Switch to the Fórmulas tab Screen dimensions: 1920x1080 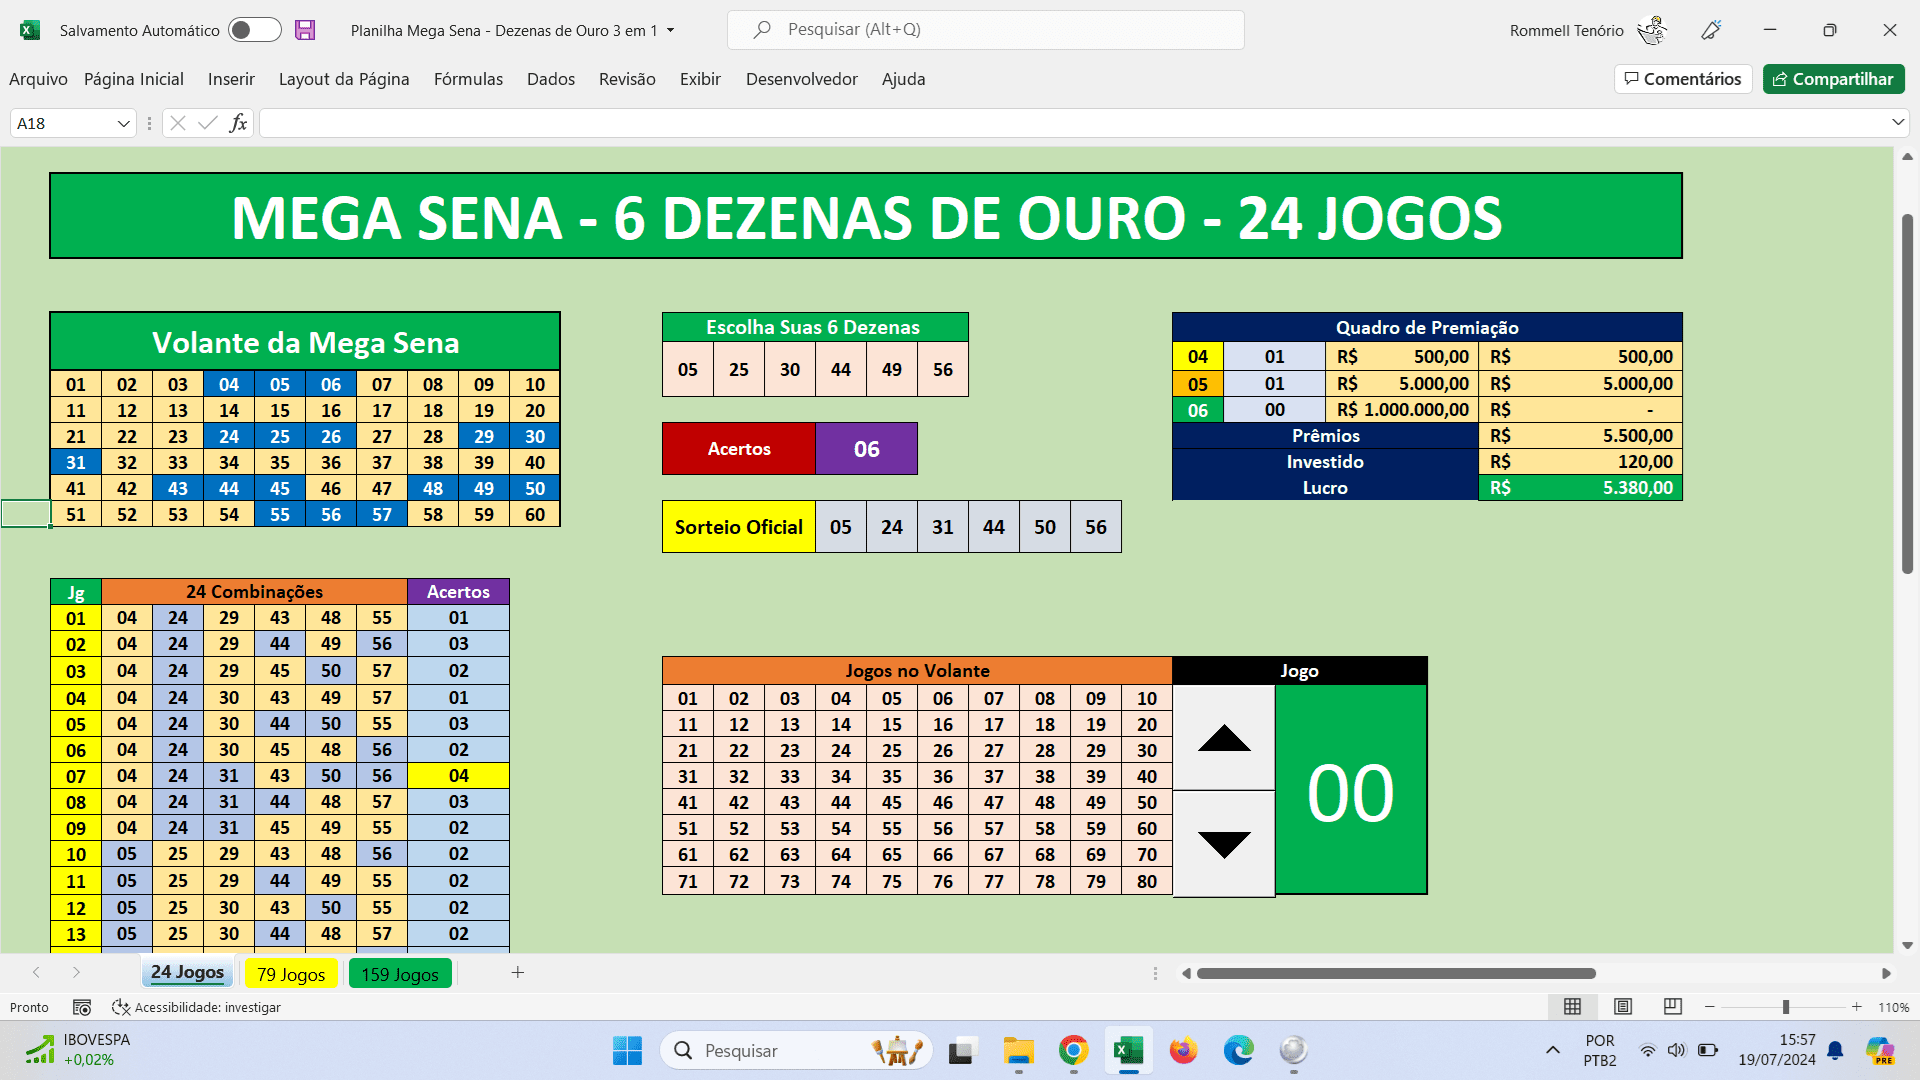coord(468,79)
